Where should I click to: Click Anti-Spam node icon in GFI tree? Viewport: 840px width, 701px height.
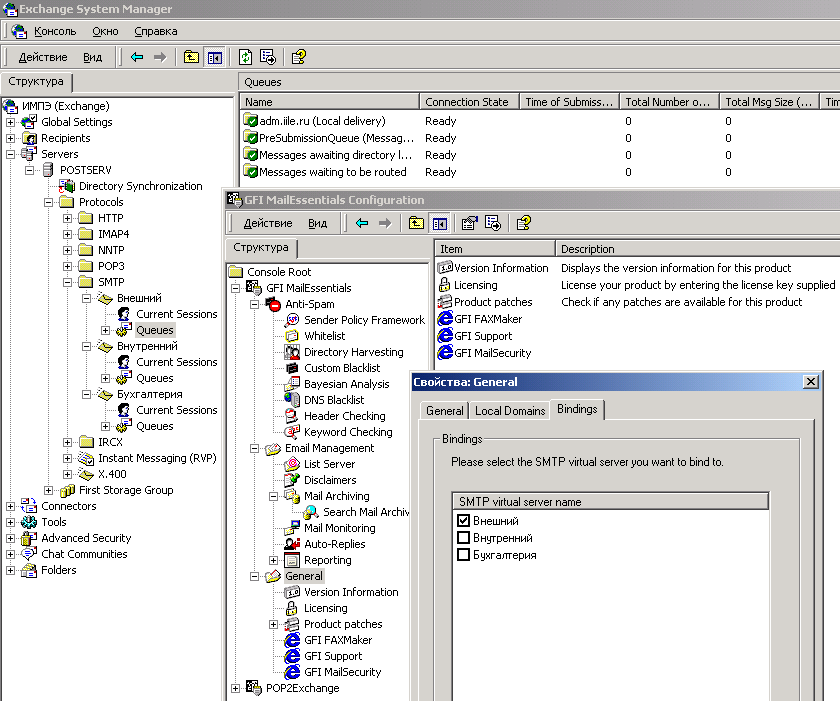[273, 304]
